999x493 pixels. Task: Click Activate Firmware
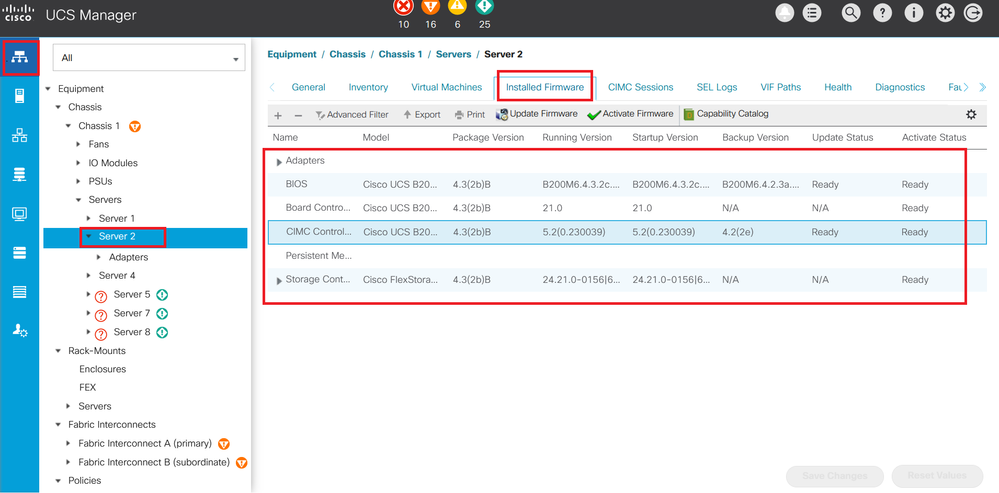pyautogui.click(x=630, y=114)
